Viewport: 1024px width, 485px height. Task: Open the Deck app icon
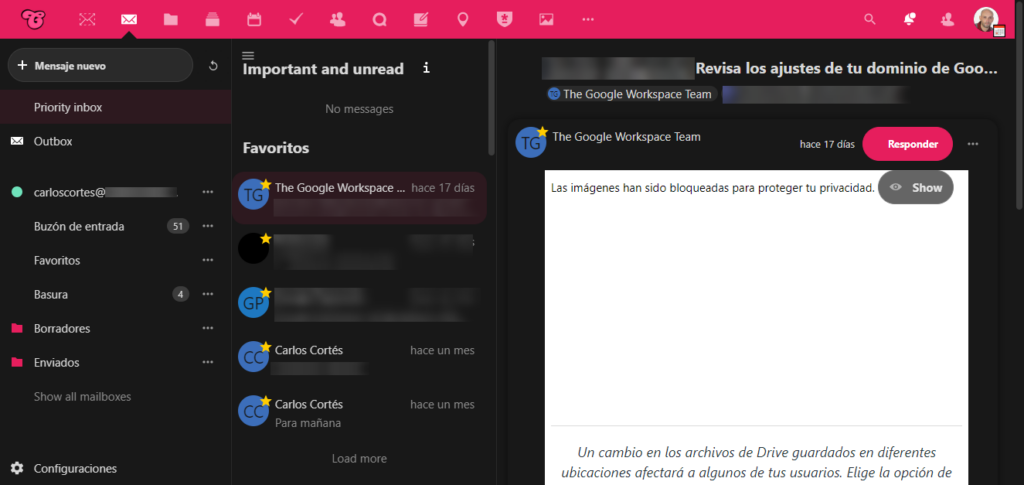(212, 20)
